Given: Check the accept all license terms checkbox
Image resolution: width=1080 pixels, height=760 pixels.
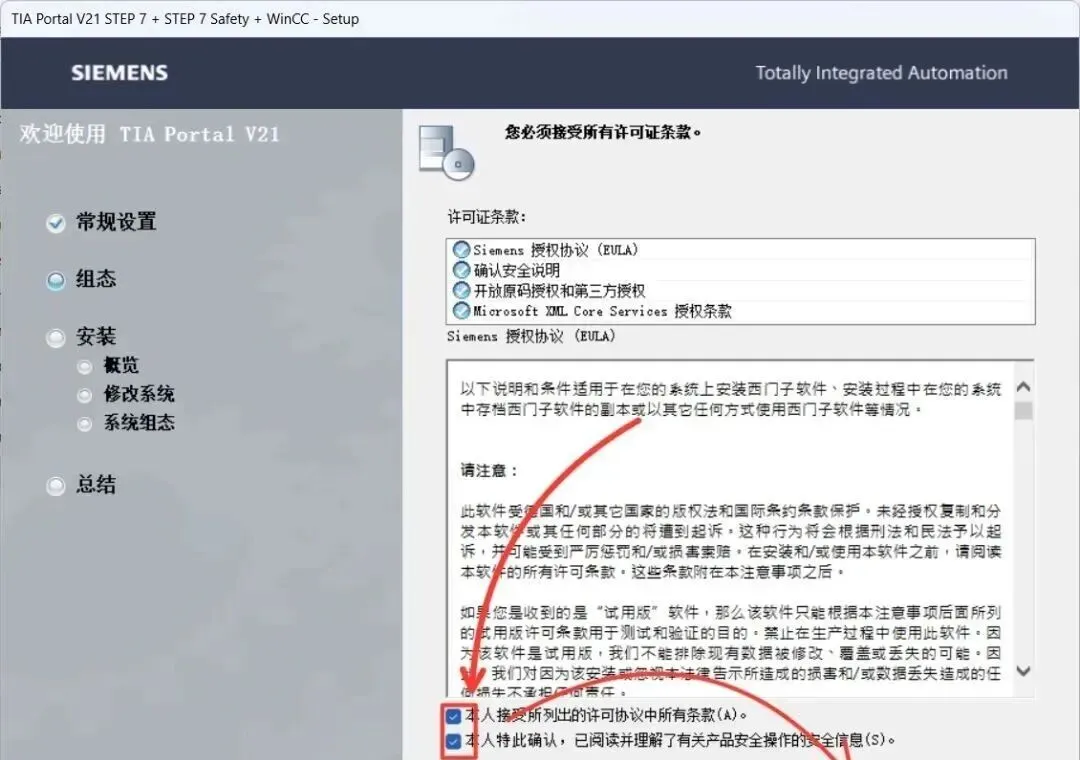Looking at the screenshot, I should click(x=453, y=716).
